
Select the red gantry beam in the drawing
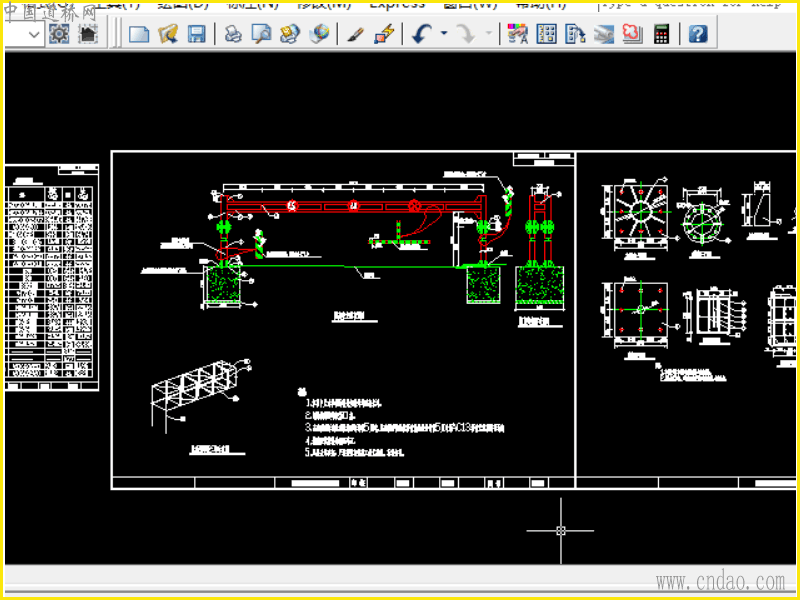pyautogui.click(x=353, y=206)
